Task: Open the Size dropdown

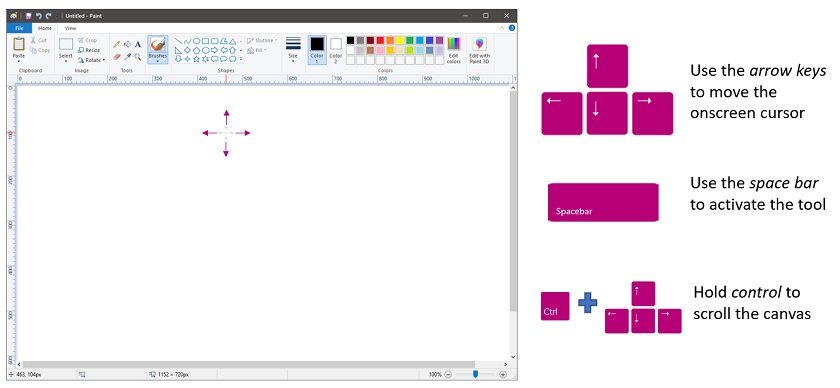Action: pos(293,50)
